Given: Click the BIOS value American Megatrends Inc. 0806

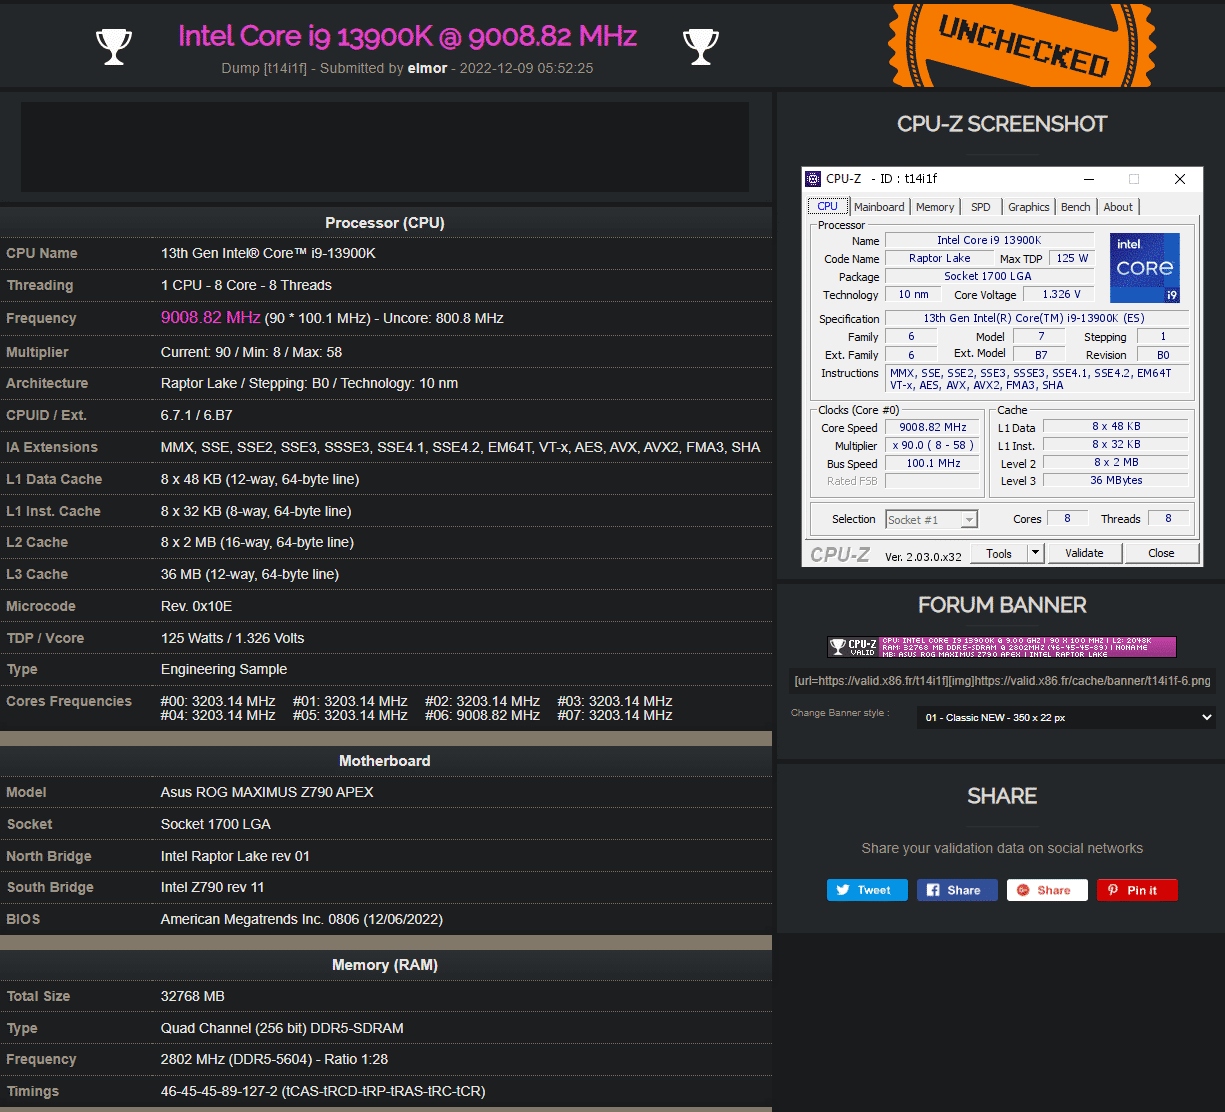Looking at the screenshot, I should click(302, 919).
